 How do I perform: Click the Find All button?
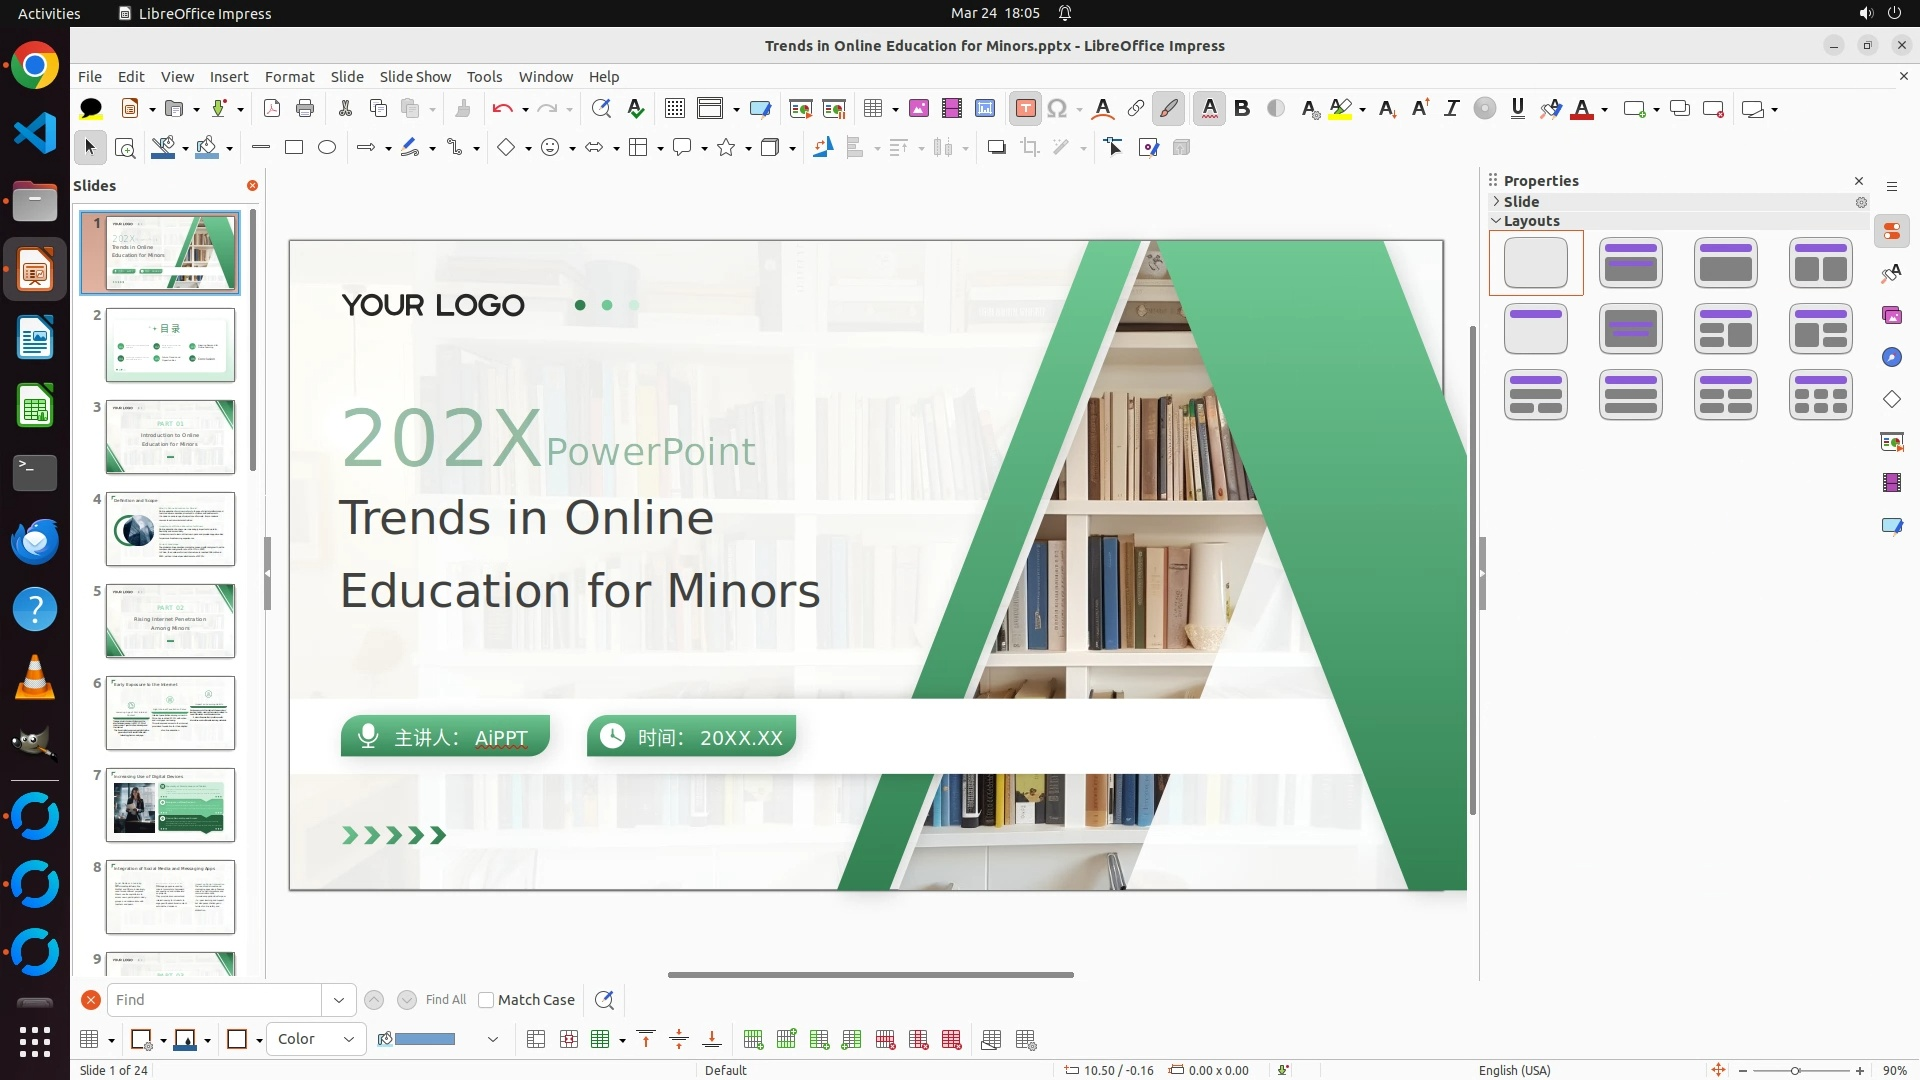click(445, 1000)
